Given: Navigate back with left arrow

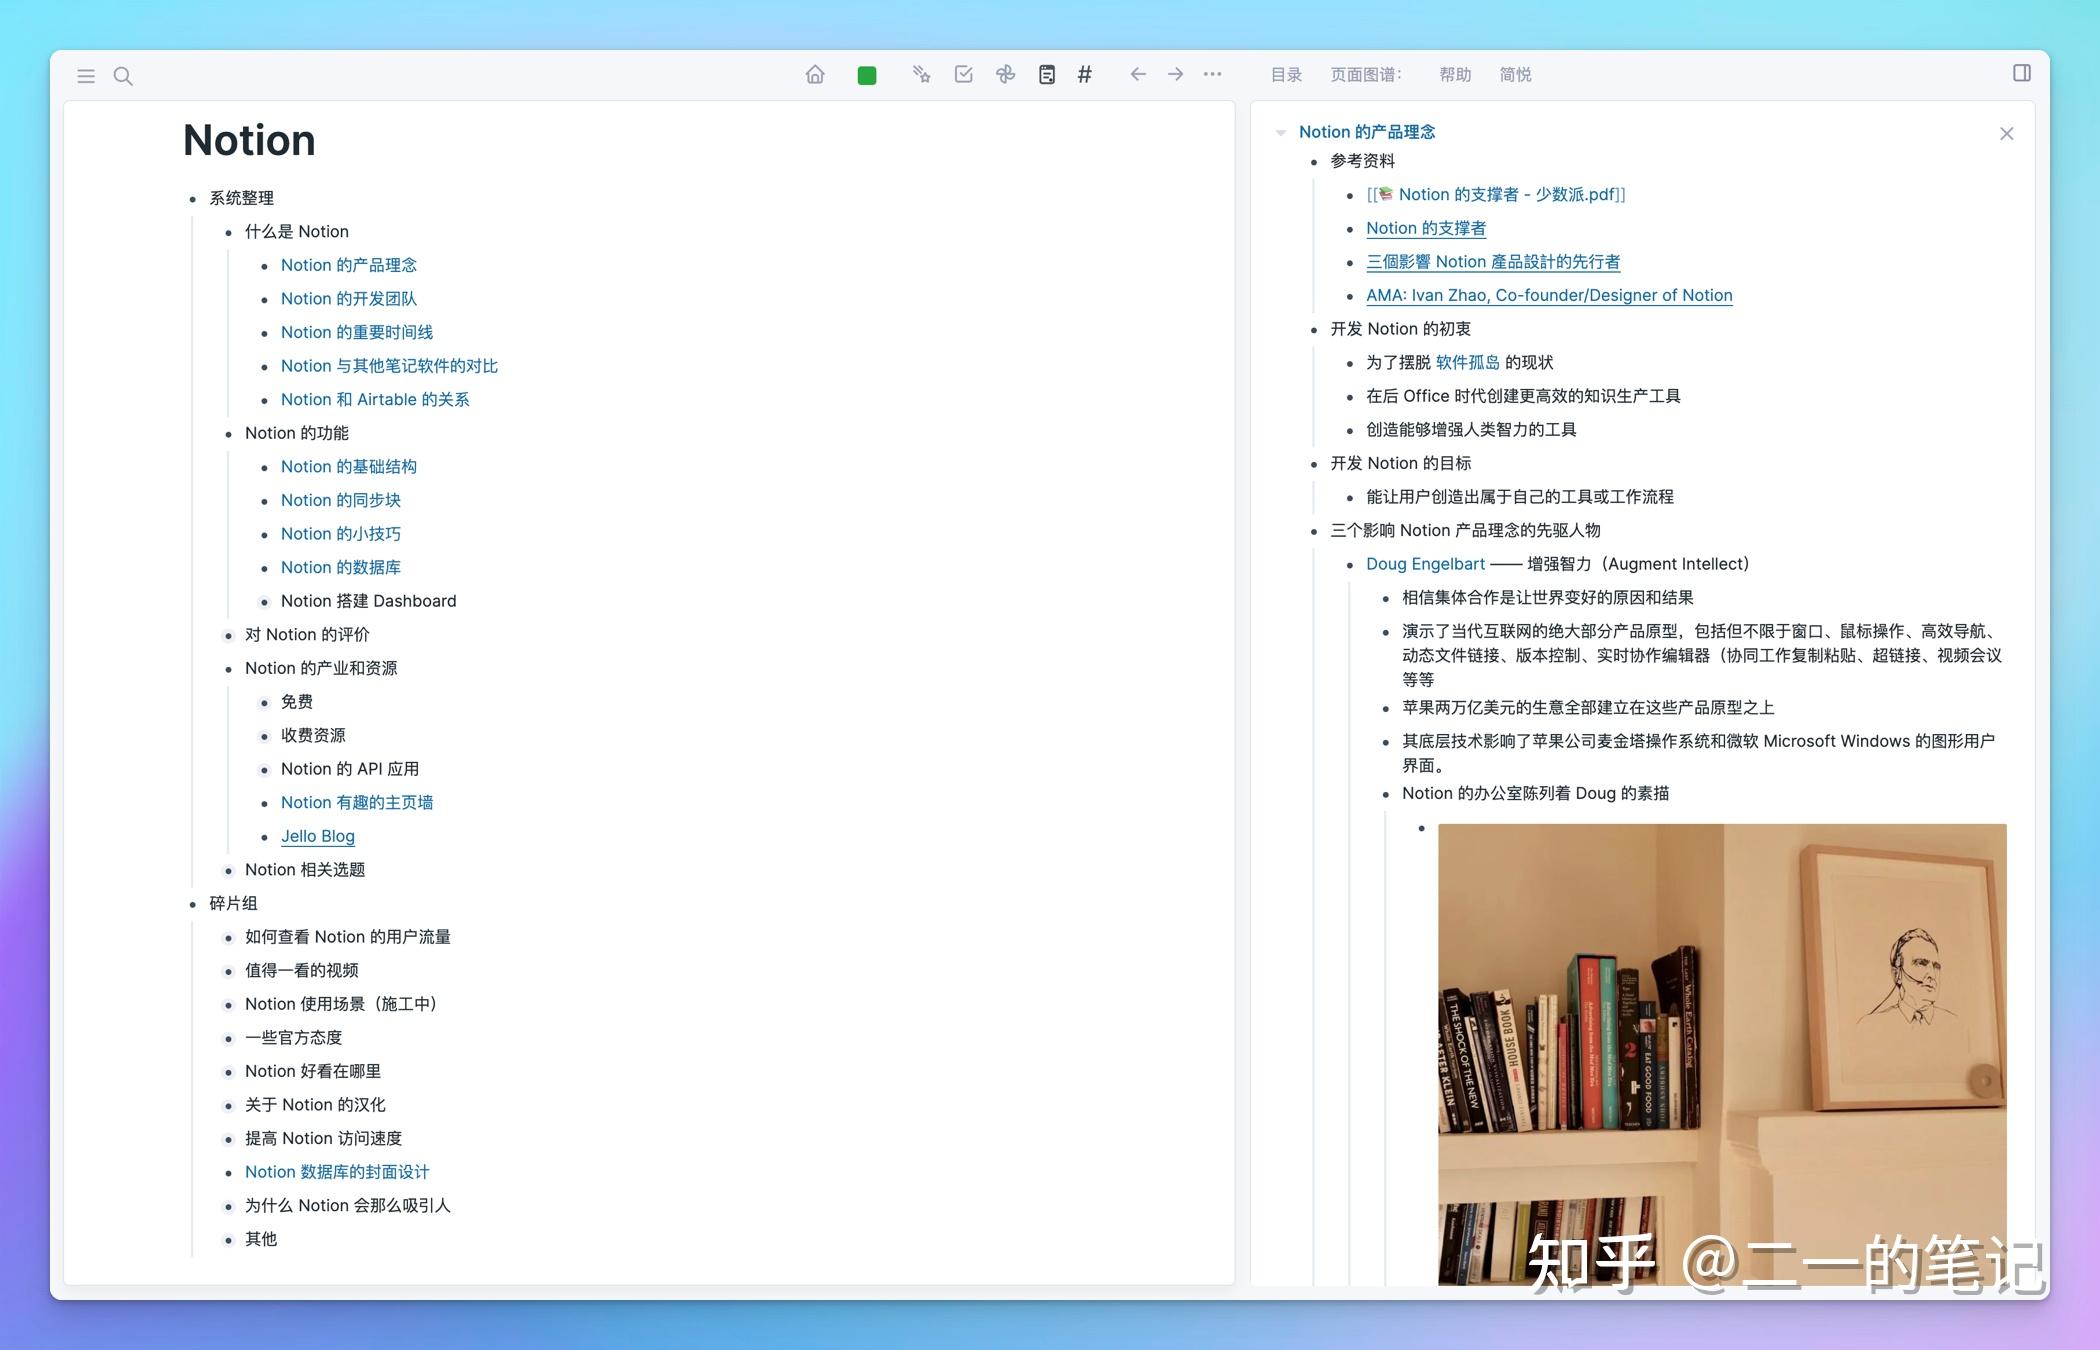Looking at the screenshot, I should [1138, 74].
